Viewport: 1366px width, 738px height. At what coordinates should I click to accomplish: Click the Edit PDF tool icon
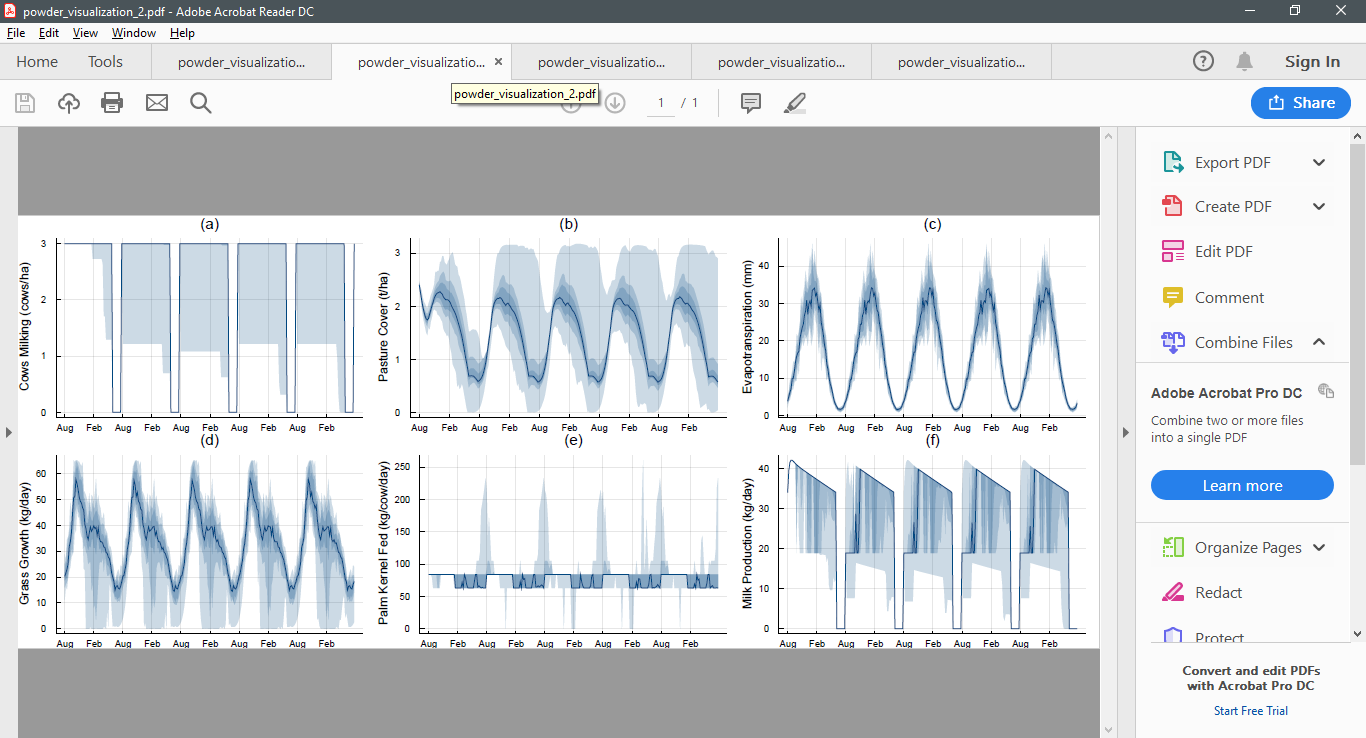[x=1173, y=251]
